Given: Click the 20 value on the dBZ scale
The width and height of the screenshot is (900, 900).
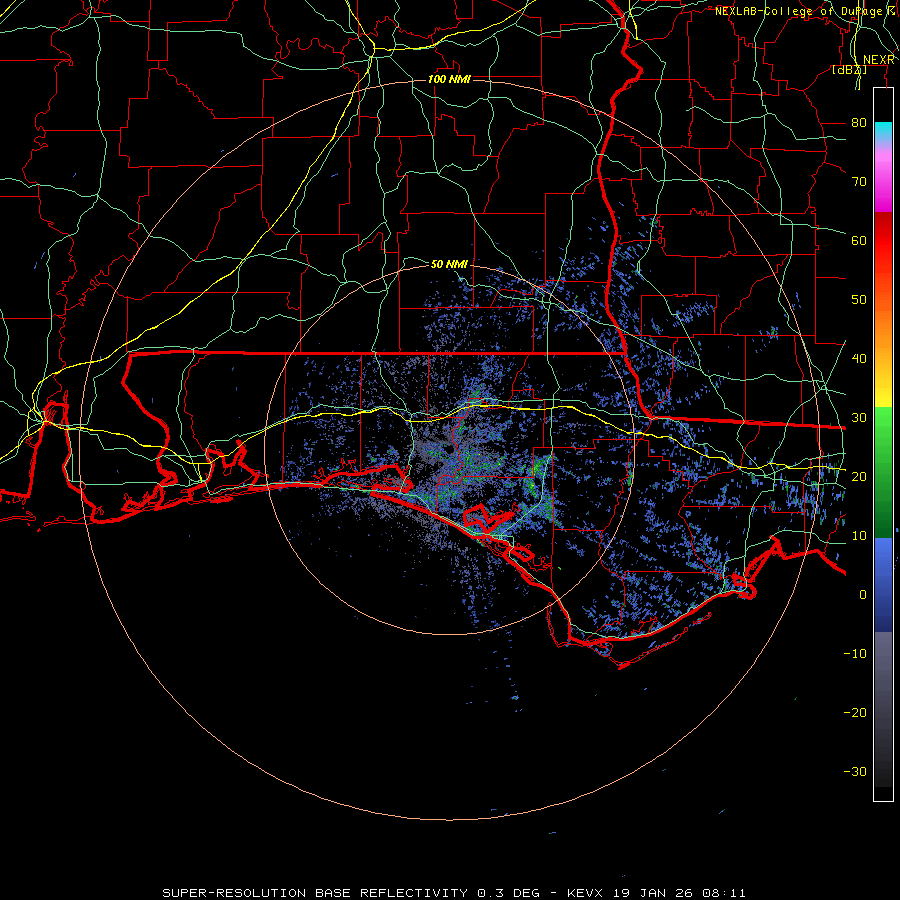Looking at the screenshot, I should pos(859,476).
